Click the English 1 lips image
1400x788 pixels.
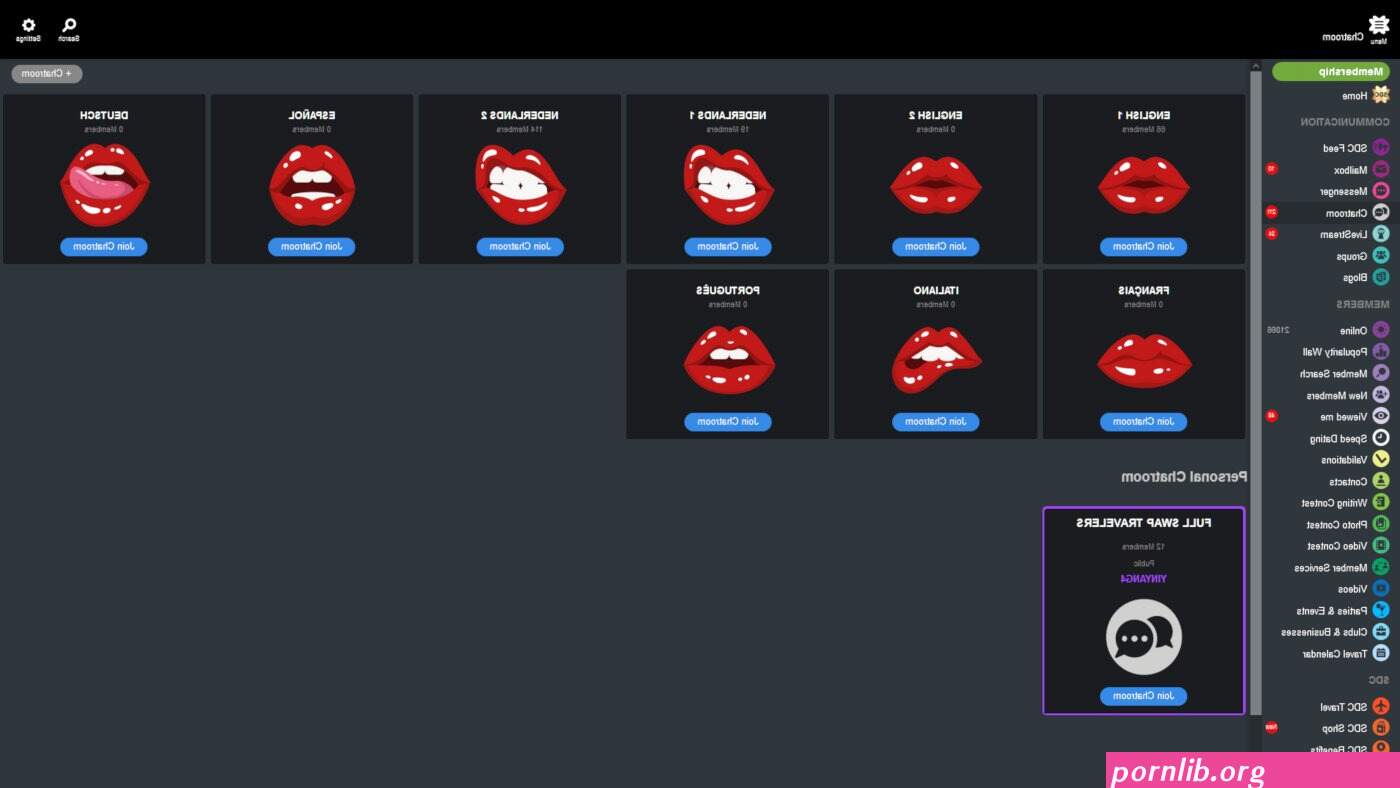click(x=1144, y=186)
